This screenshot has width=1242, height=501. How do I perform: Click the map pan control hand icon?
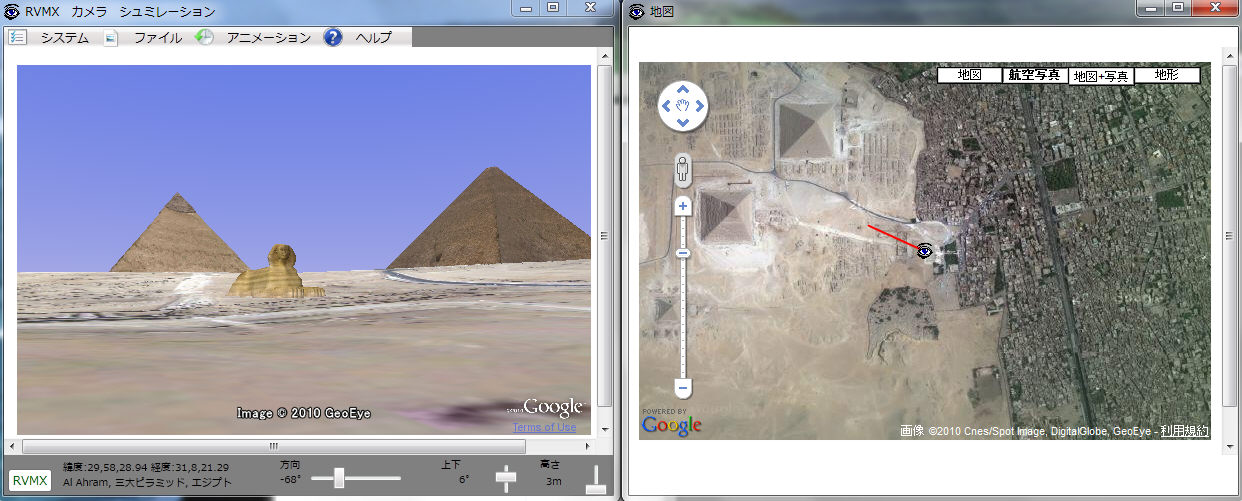tap(683, 103)
